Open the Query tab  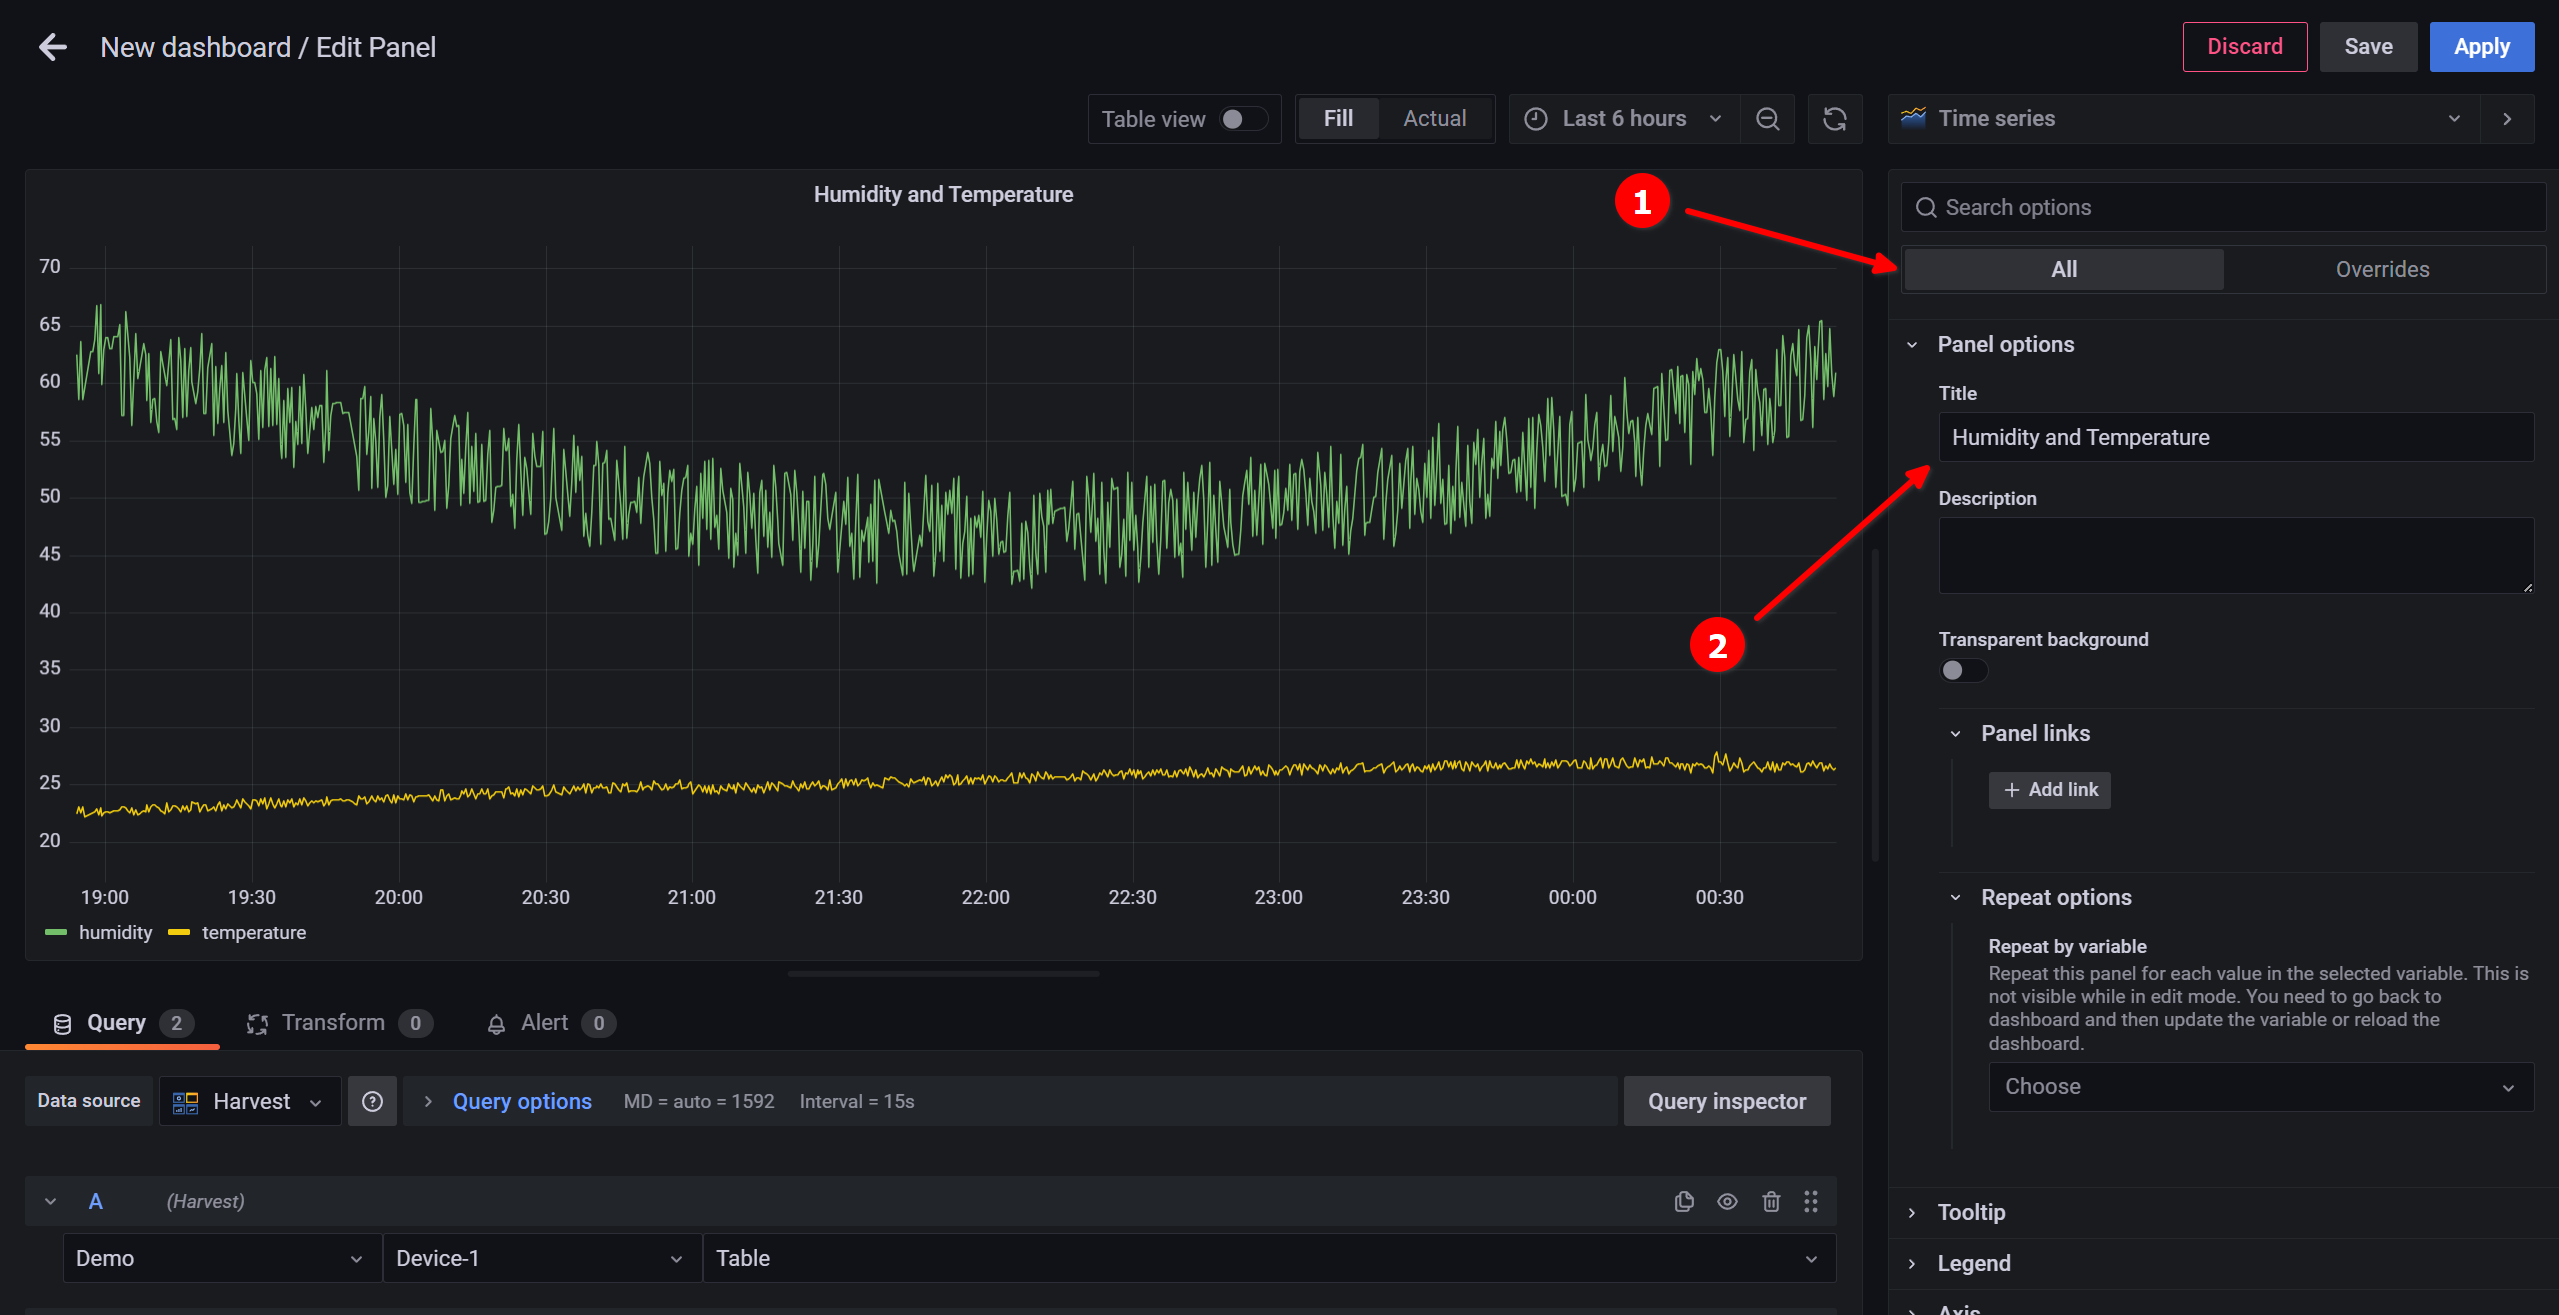[121, 1023]
